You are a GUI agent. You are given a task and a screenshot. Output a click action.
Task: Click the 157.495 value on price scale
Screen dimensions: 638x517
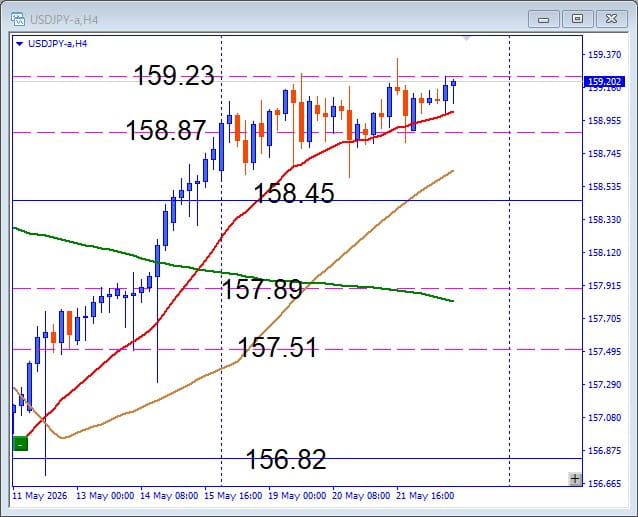point(605,351)
